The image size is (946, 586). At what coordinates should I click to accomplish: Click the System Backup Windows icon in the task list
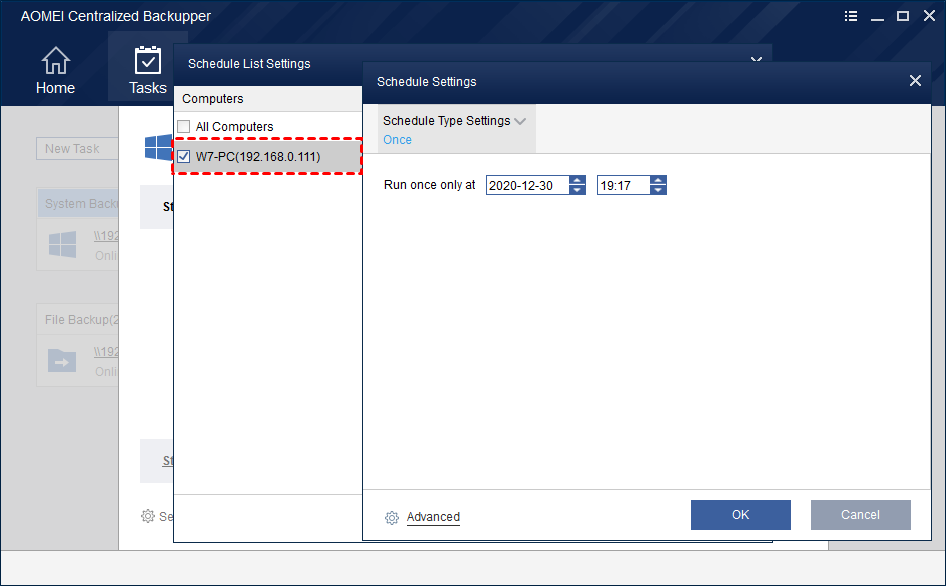tap(63, 244)
